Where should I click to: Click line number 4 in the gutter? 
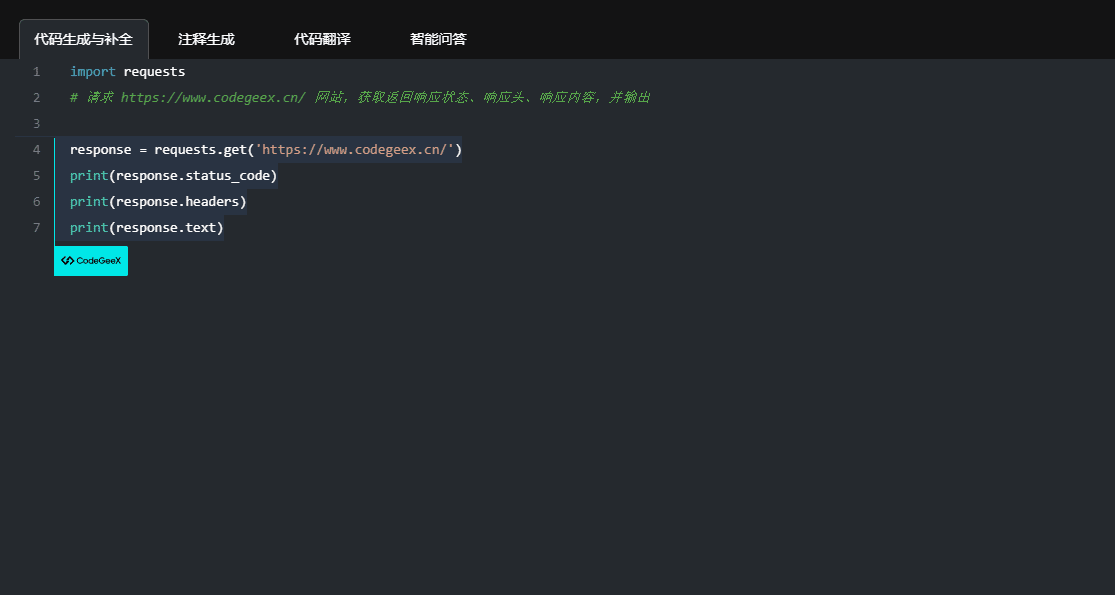pyautogui.click(x=36, y=149)
